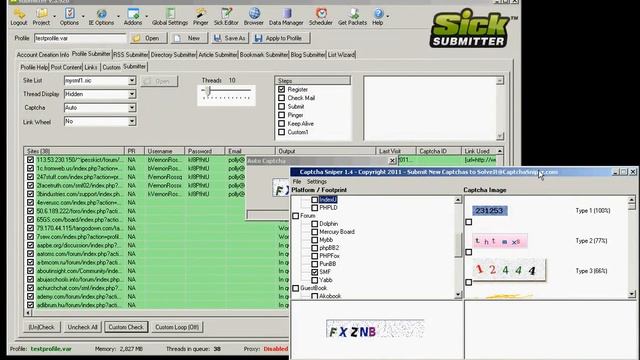Expand the Link Wheel dropdown
Viewport: 640px width, 360px height.
point(131,121)
